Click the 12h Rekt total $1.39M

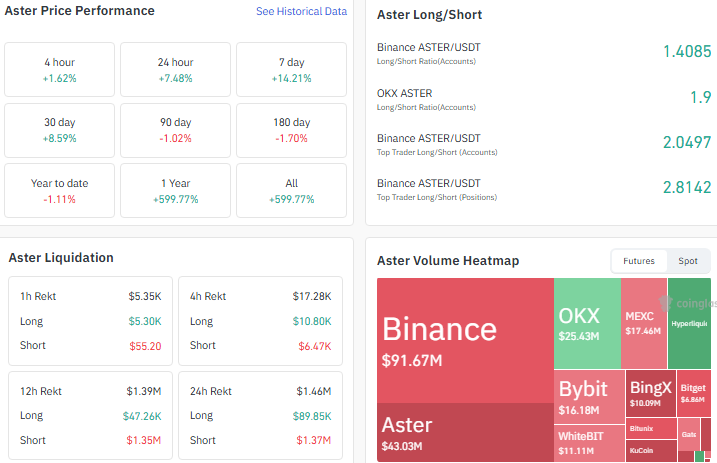[x=144, y=391]
